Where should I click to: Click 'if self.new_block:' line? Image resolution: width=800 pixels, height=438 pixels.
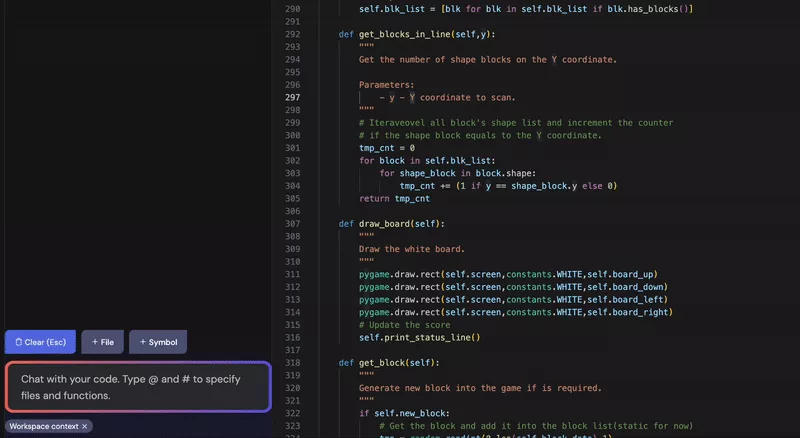(404, 413)
